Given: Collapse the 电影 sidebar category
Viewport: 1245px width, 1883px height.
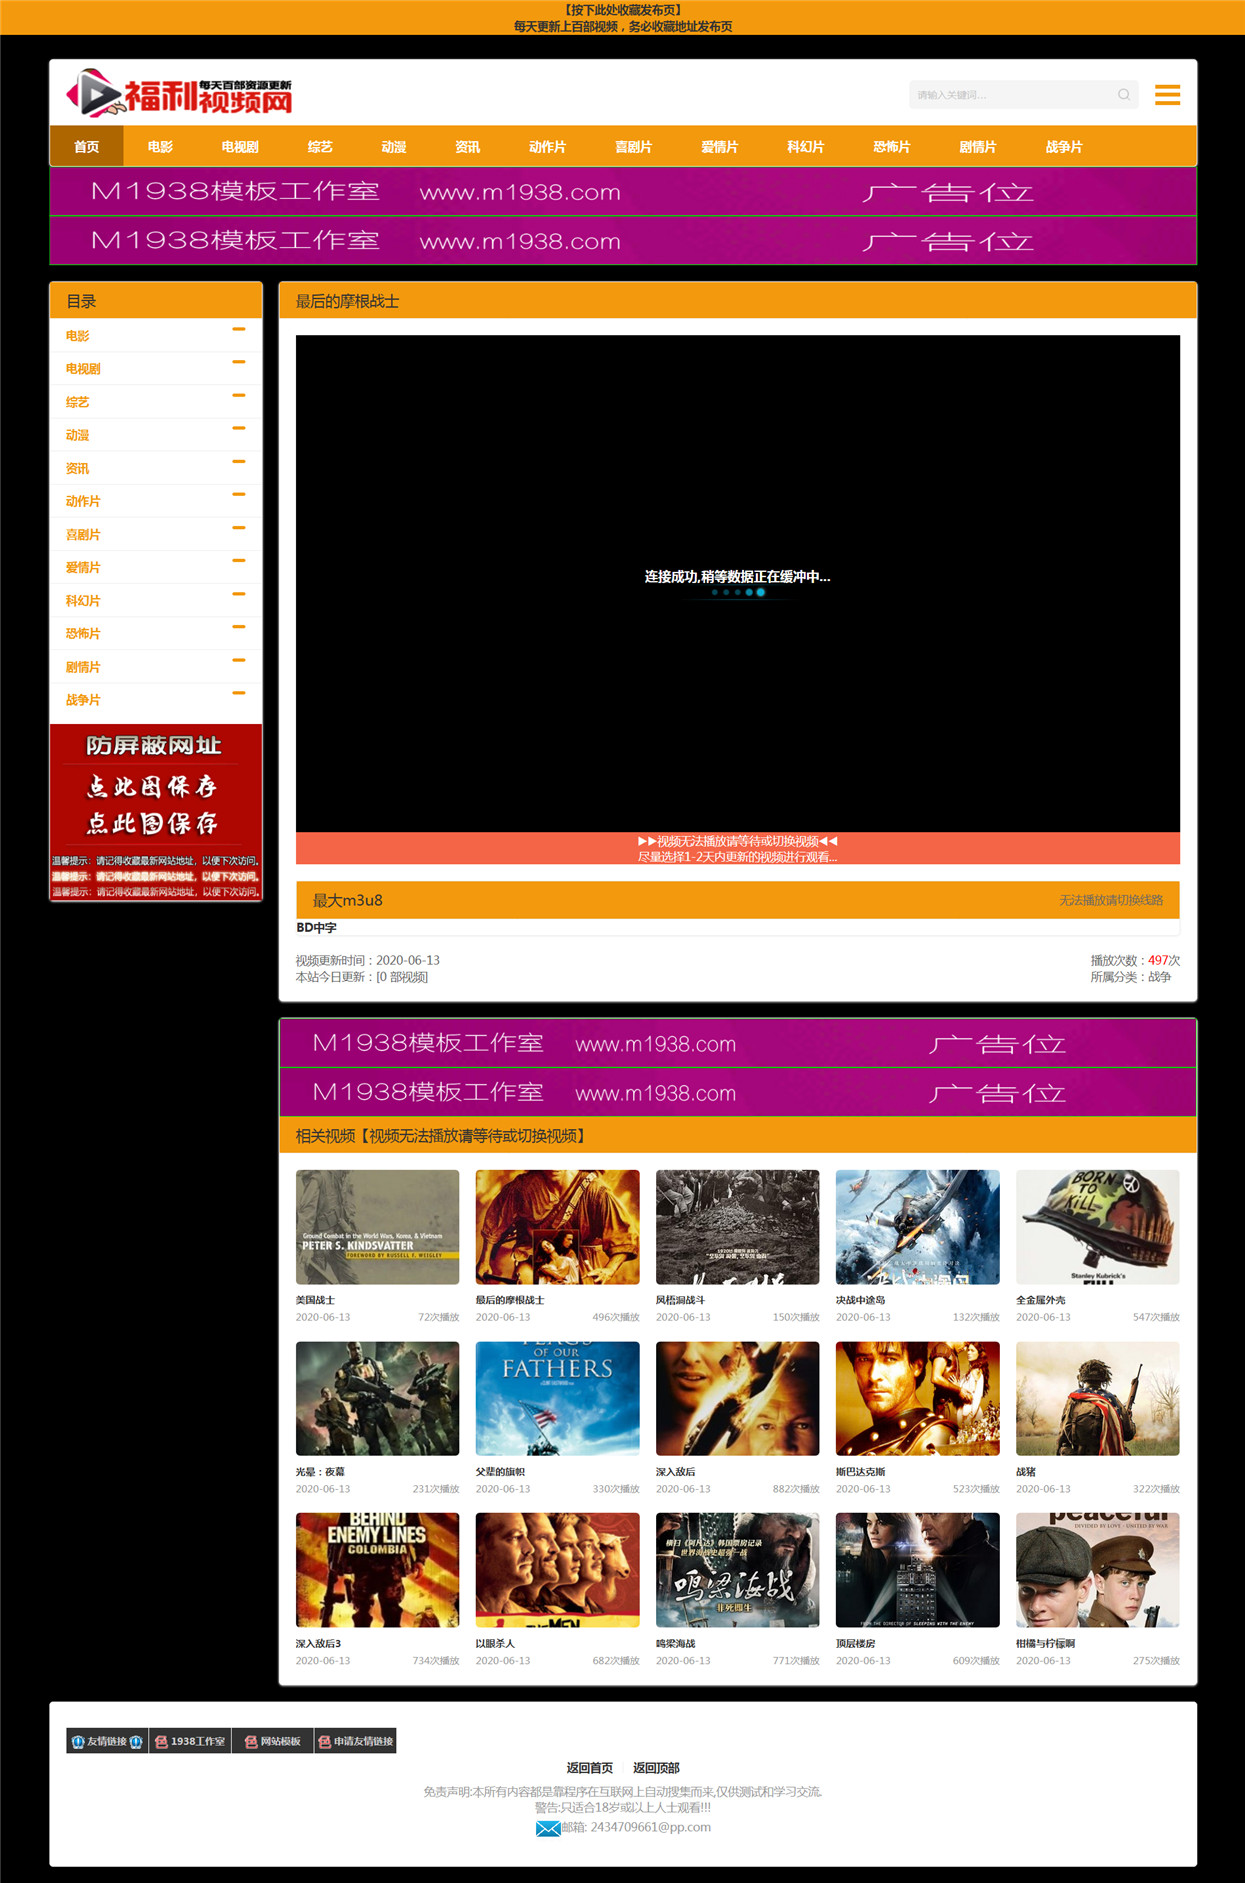Looking at the screenshot, I should pos(238,329).
